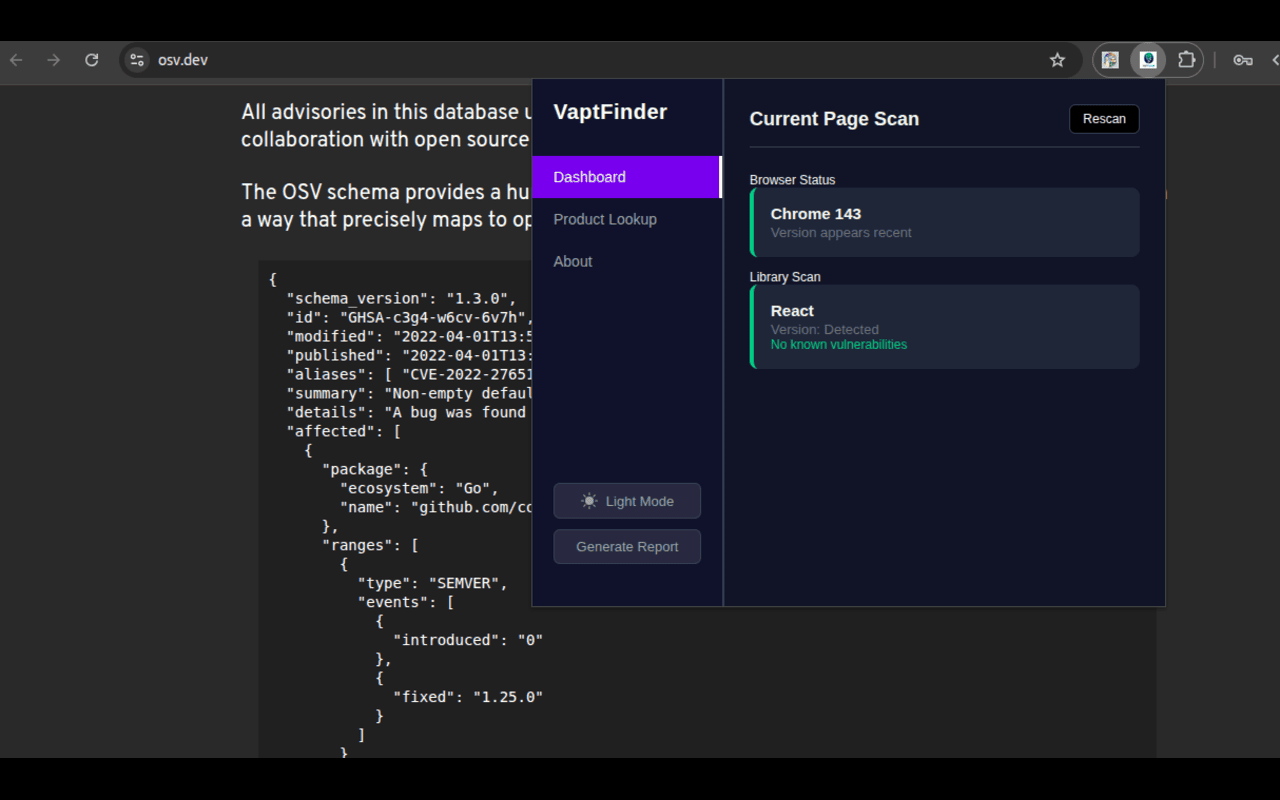The height and width of the screenshot is (800, 1280).
Task: Select the Chrome 143 browser status card
Action: click(944, 222)
